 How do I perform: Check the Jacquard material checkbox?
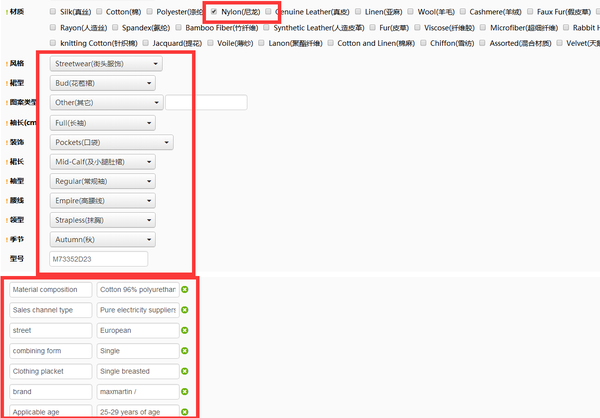[145, 43]
